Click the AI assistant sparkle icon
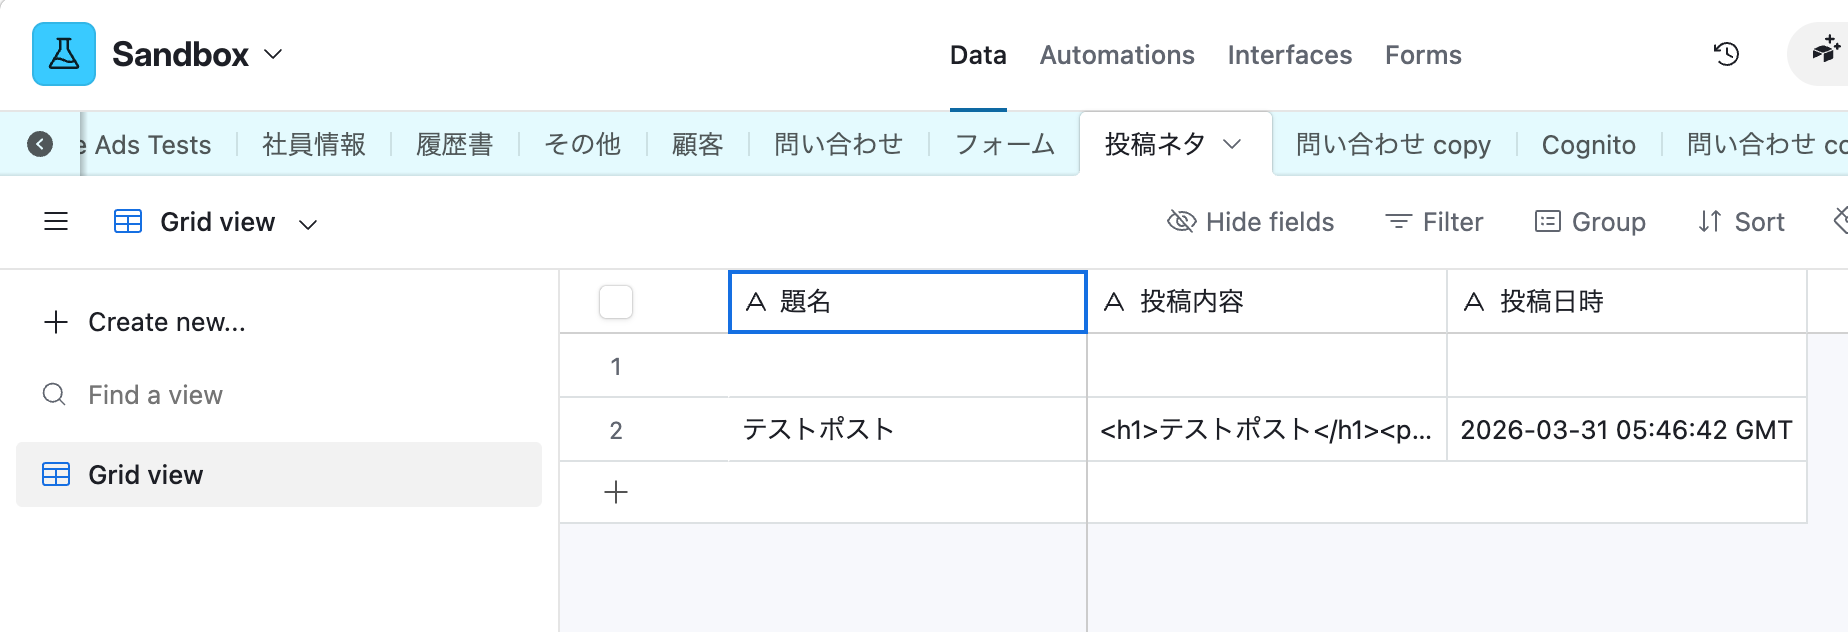This screenshot has height=632, width=1848. point(1826,50)
